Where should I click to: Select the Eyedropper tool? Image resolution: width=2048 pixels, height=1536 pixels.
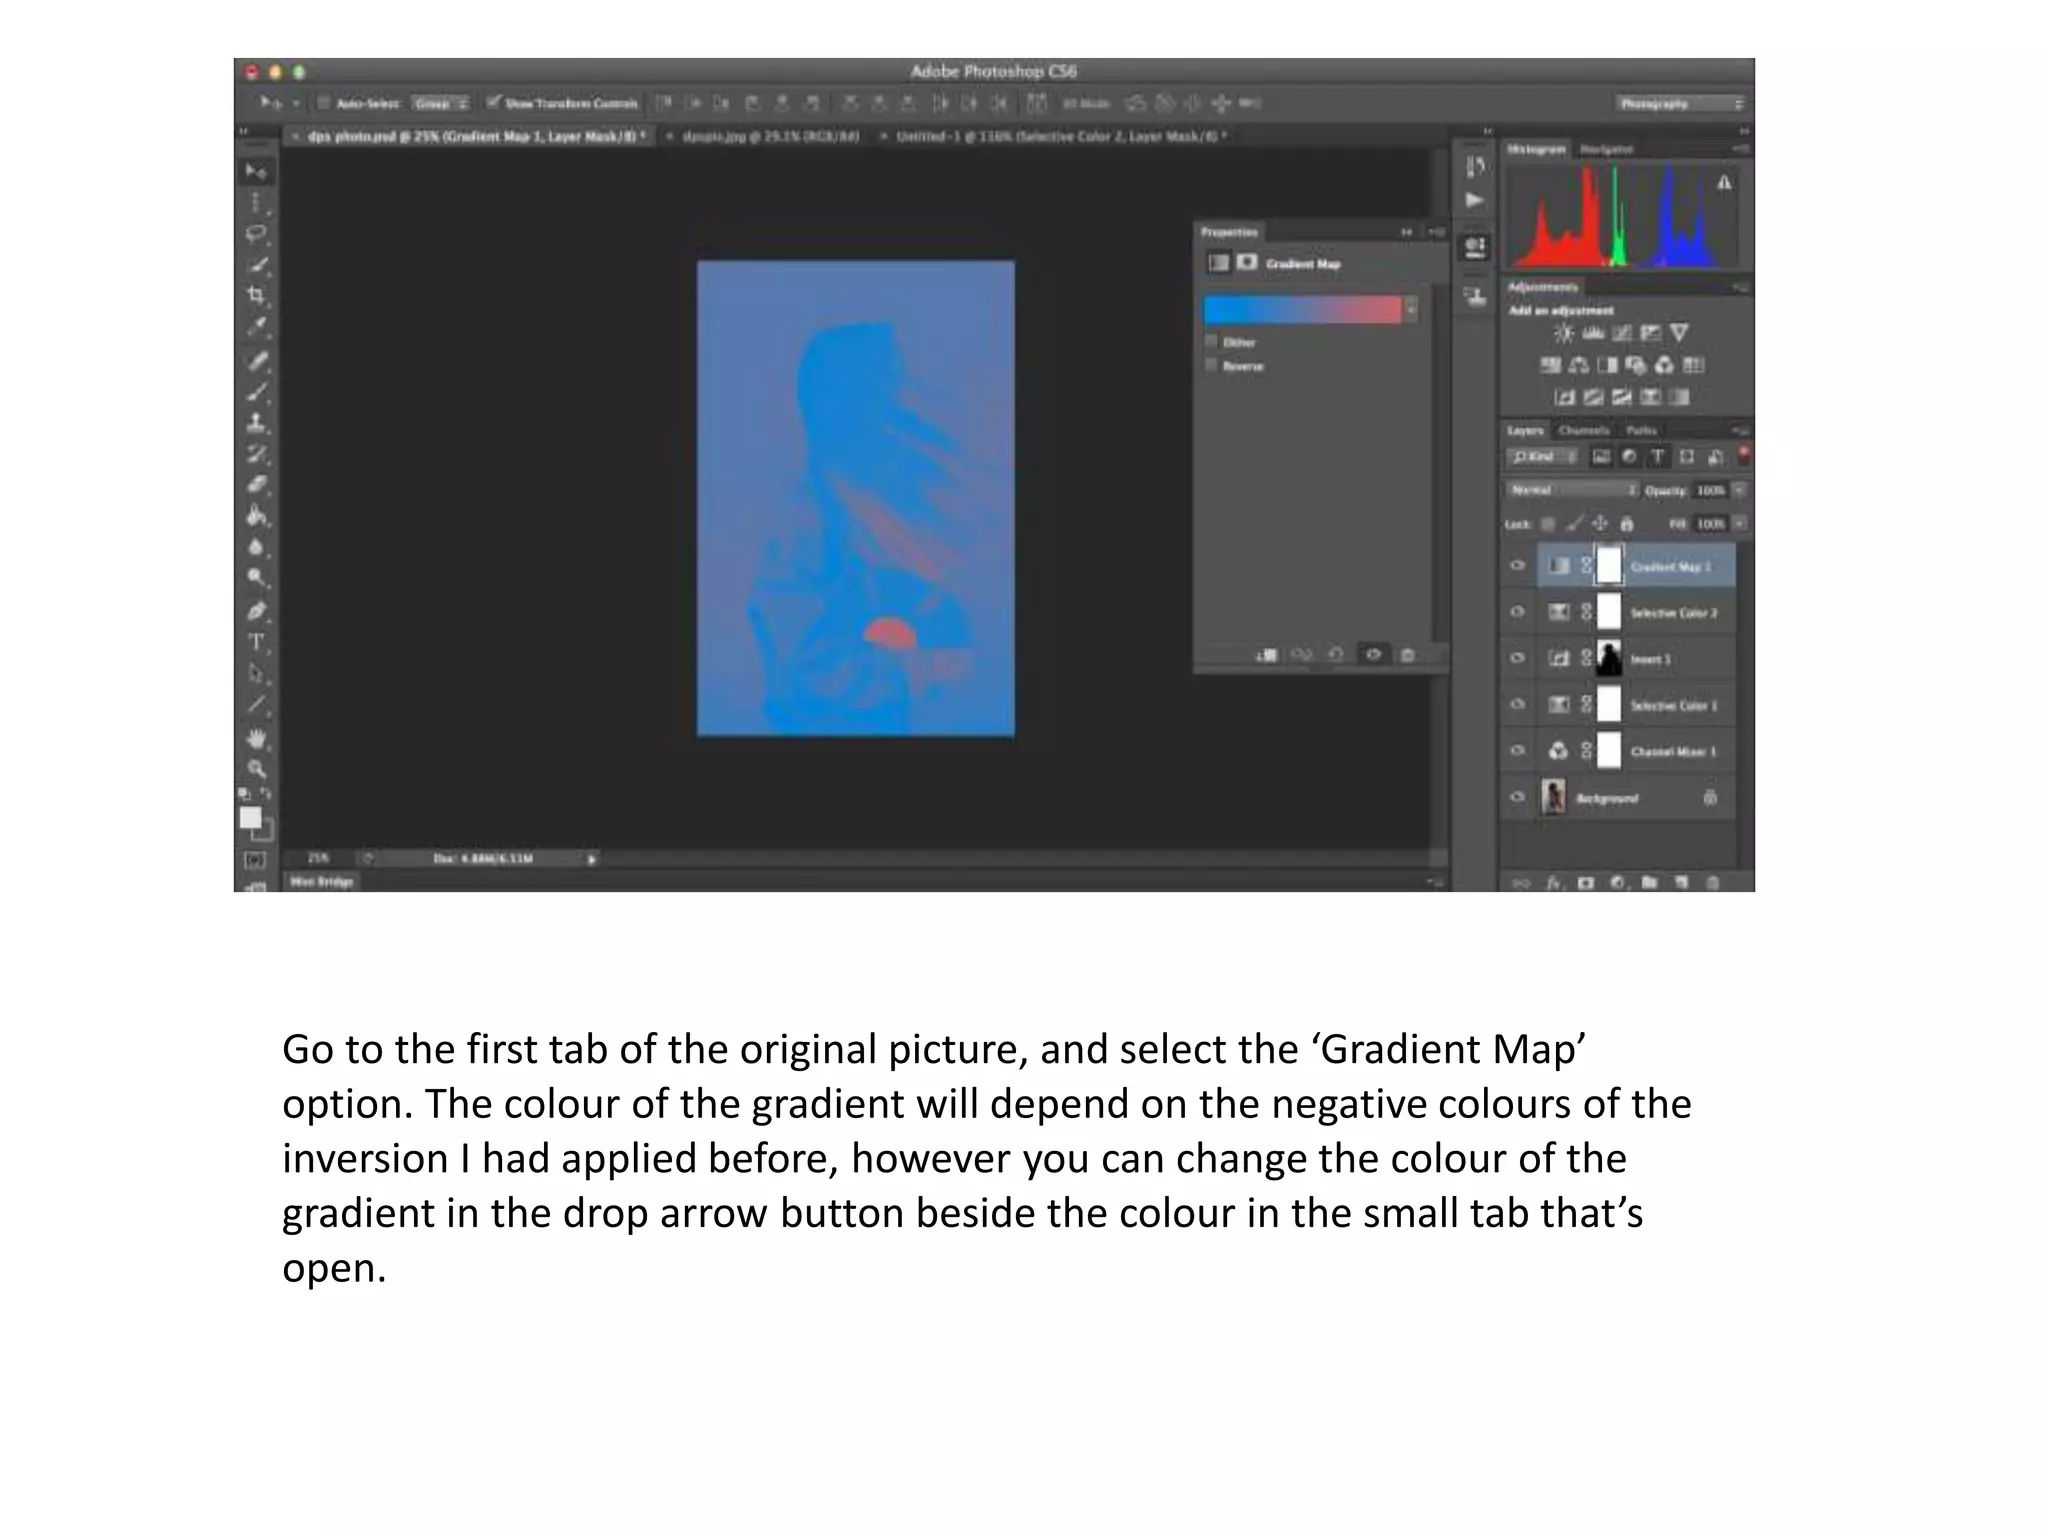(256, 326)
